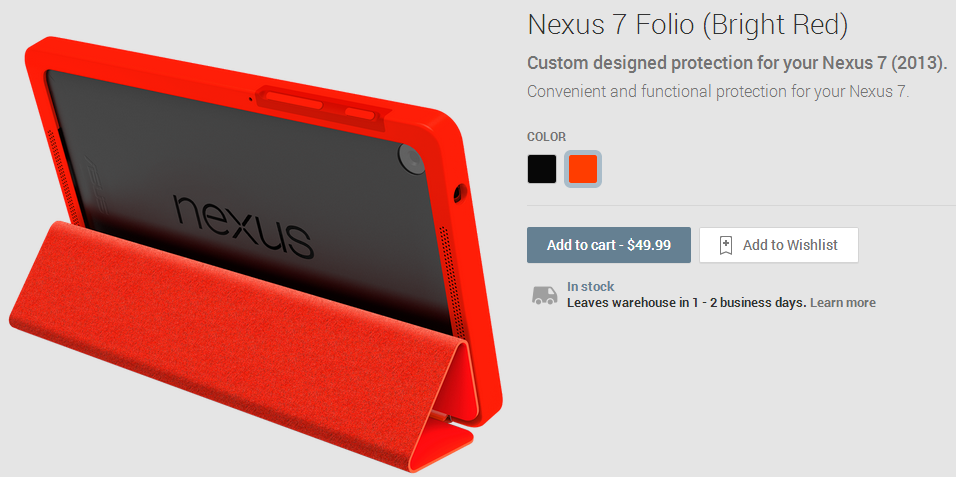The image size is (956, 477).
Task: Click the In stock status text
Action: click(x=590, y=287)
